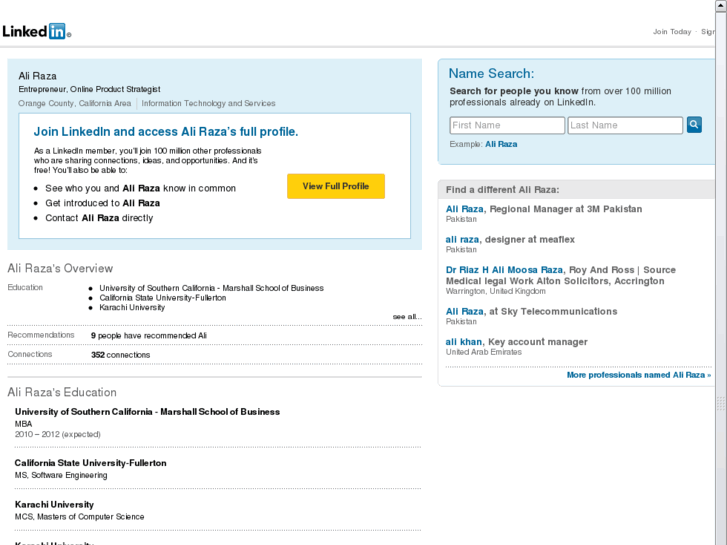Click the LinkedIn logo
The image size is (727, 545).
pos(35,31)
